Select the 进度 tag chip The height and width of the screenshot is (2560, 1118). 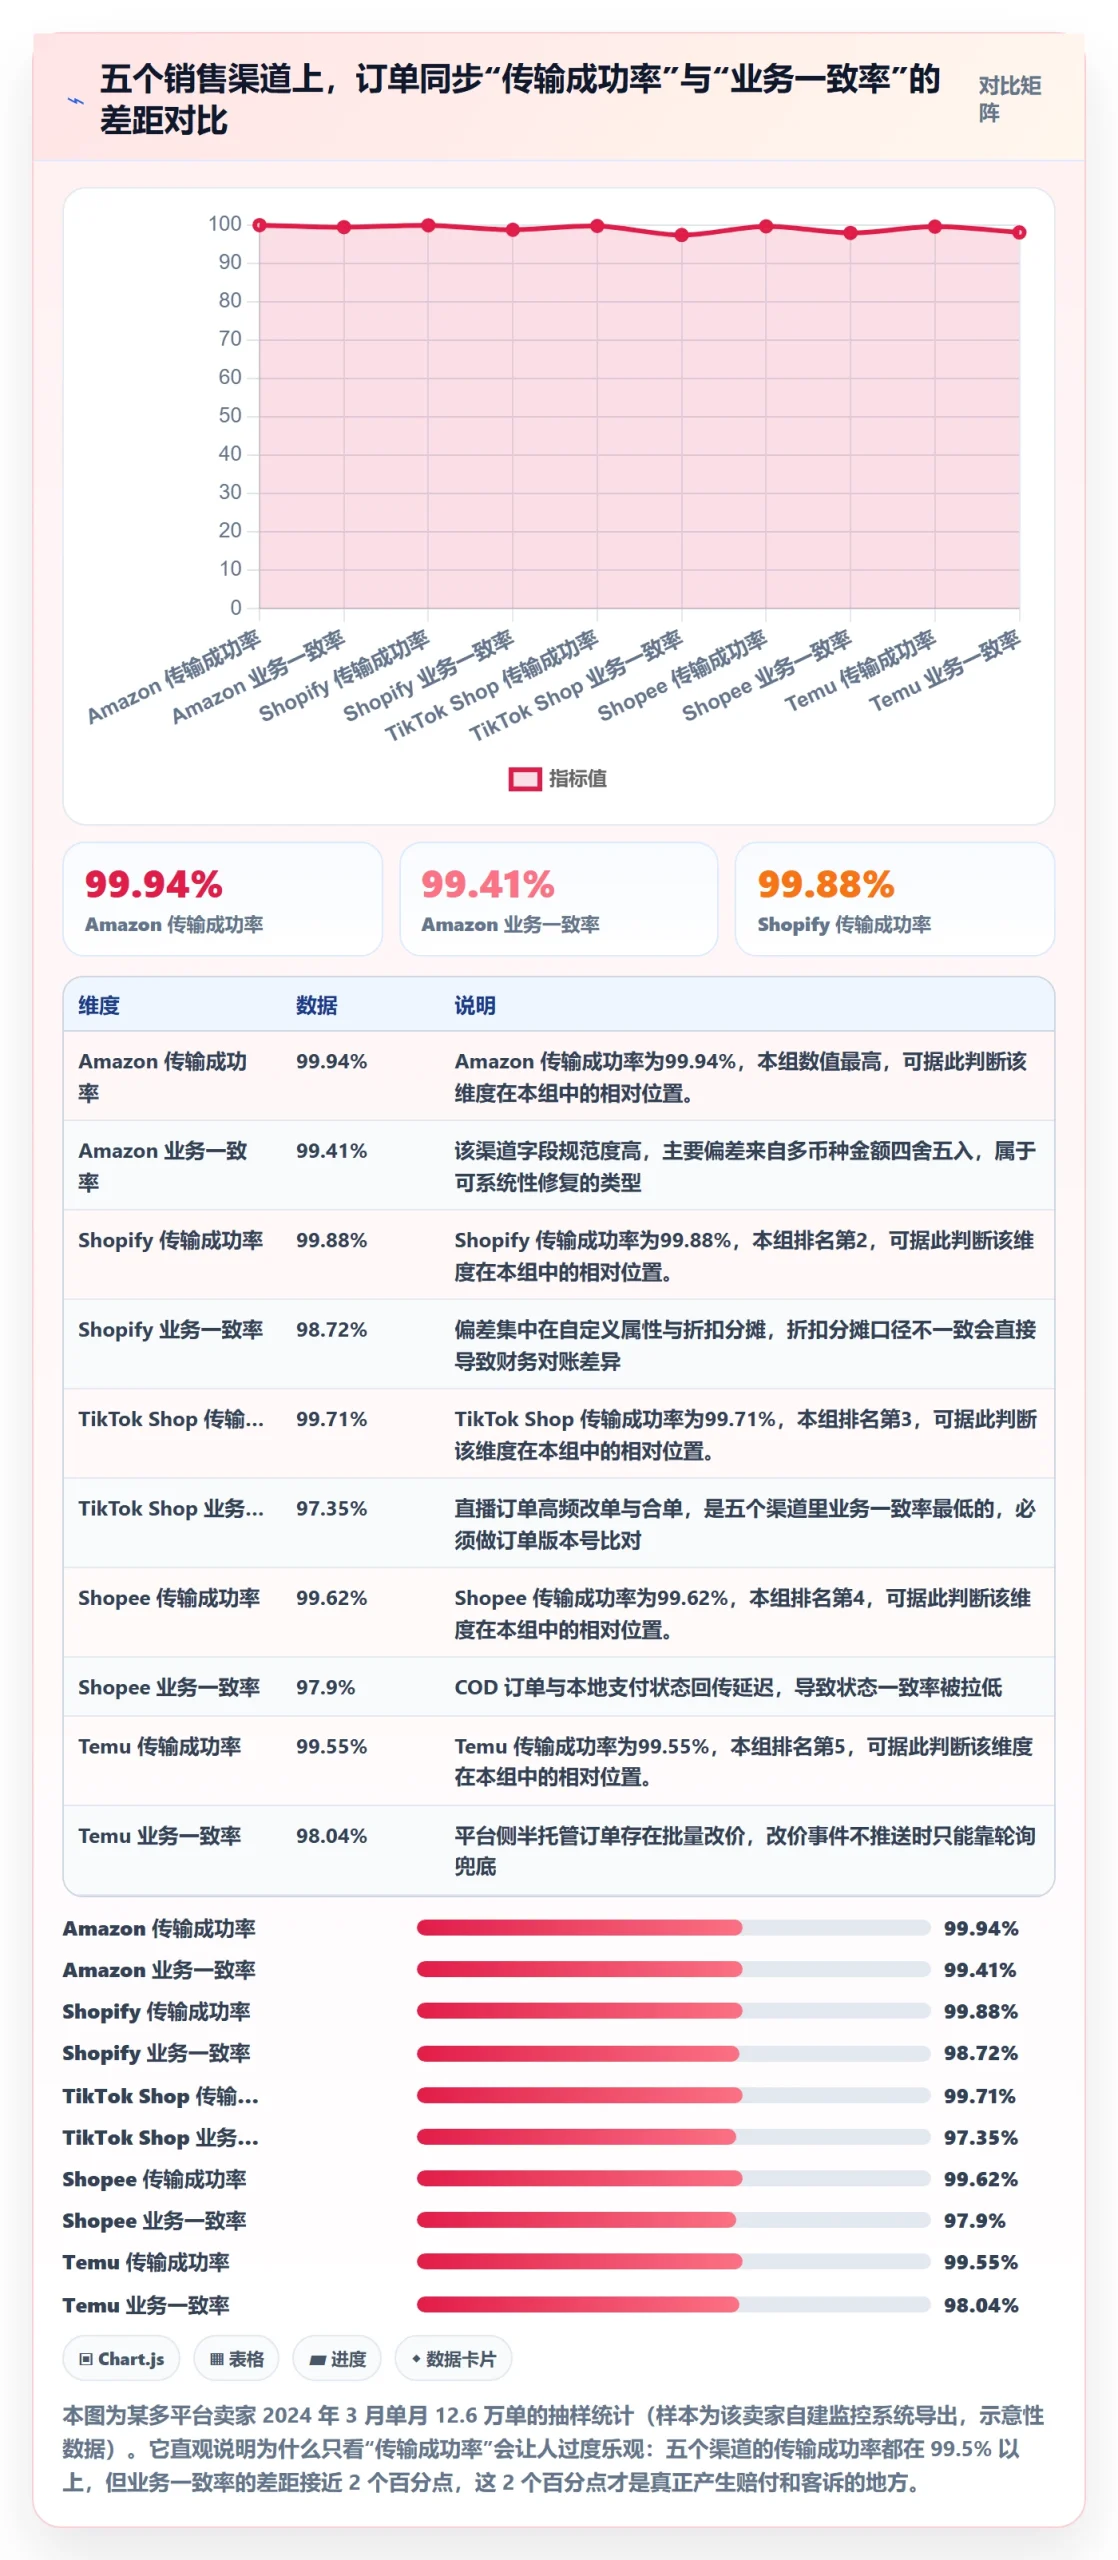click(337, 2358)
